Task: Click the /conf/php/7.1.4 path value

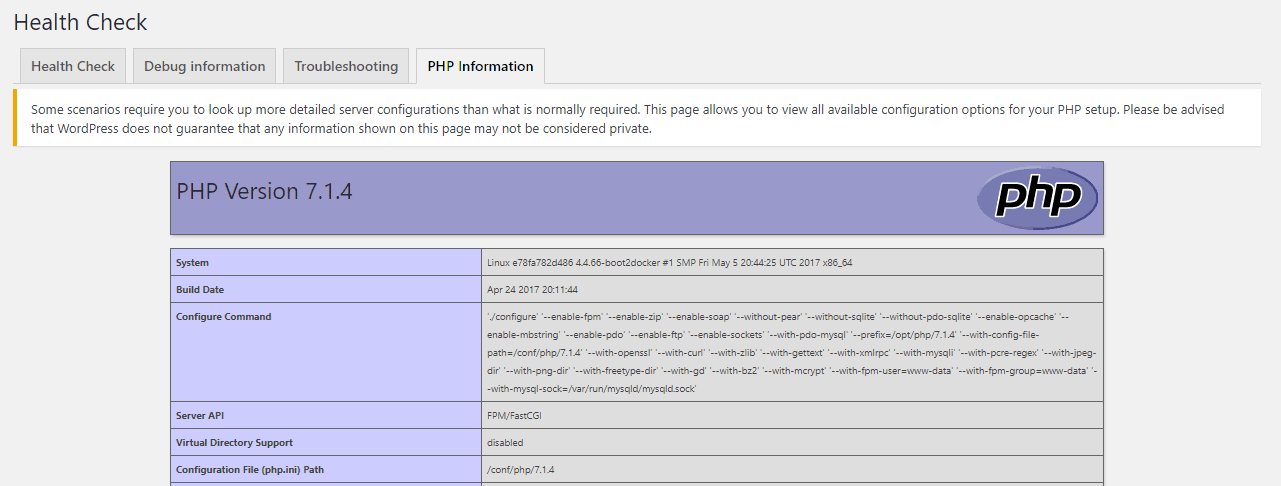Action: (520, 469)
